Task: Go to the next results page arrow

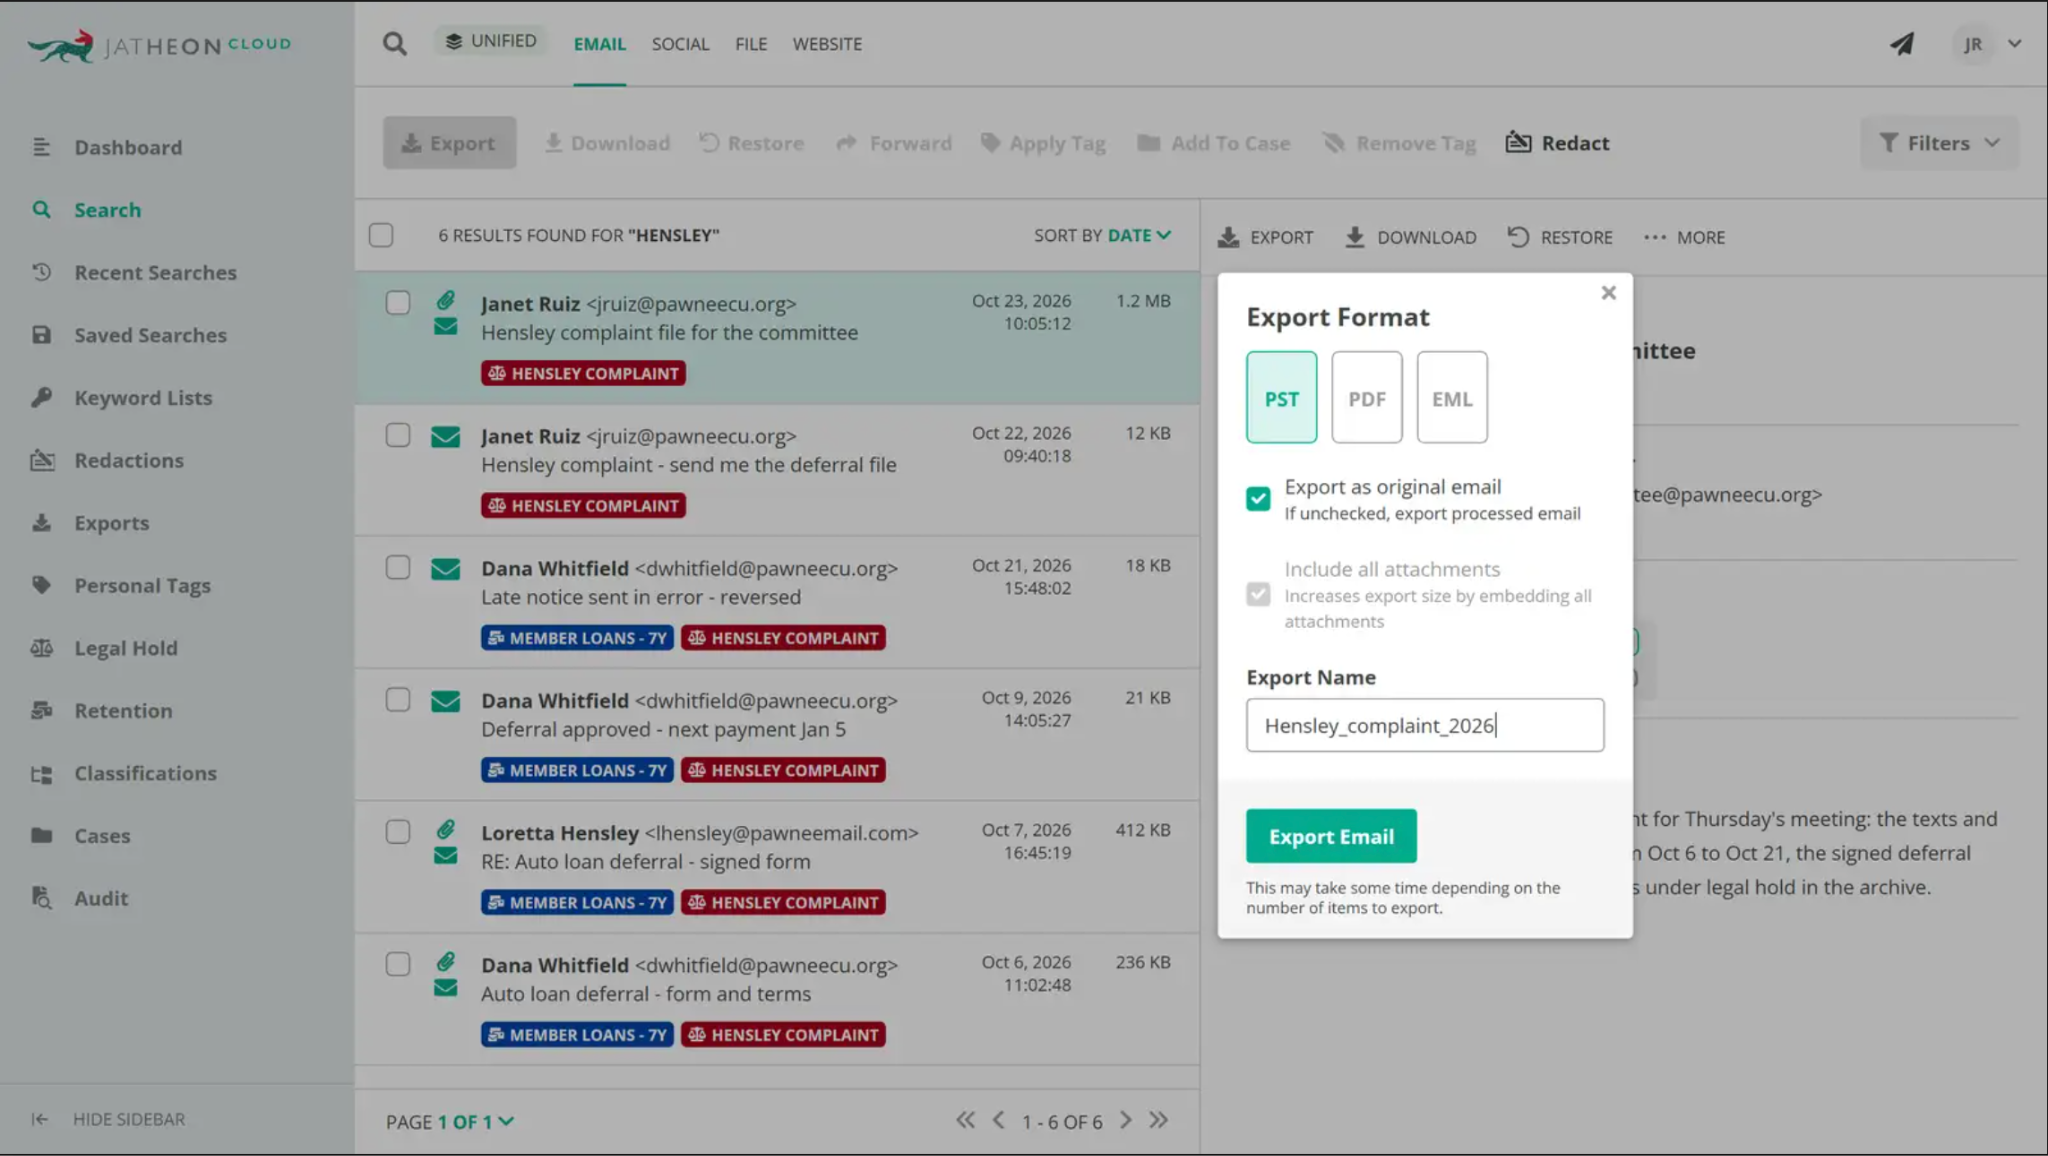Action: (1126, 1120)
